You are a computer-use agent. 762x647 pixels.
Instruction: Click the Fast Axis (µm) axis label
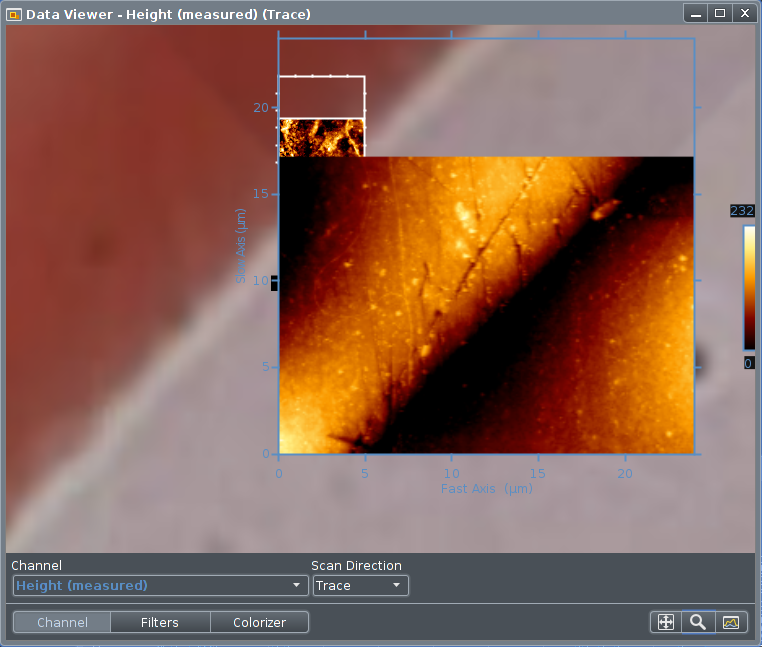pyautogui.click(x=486, y=489)
